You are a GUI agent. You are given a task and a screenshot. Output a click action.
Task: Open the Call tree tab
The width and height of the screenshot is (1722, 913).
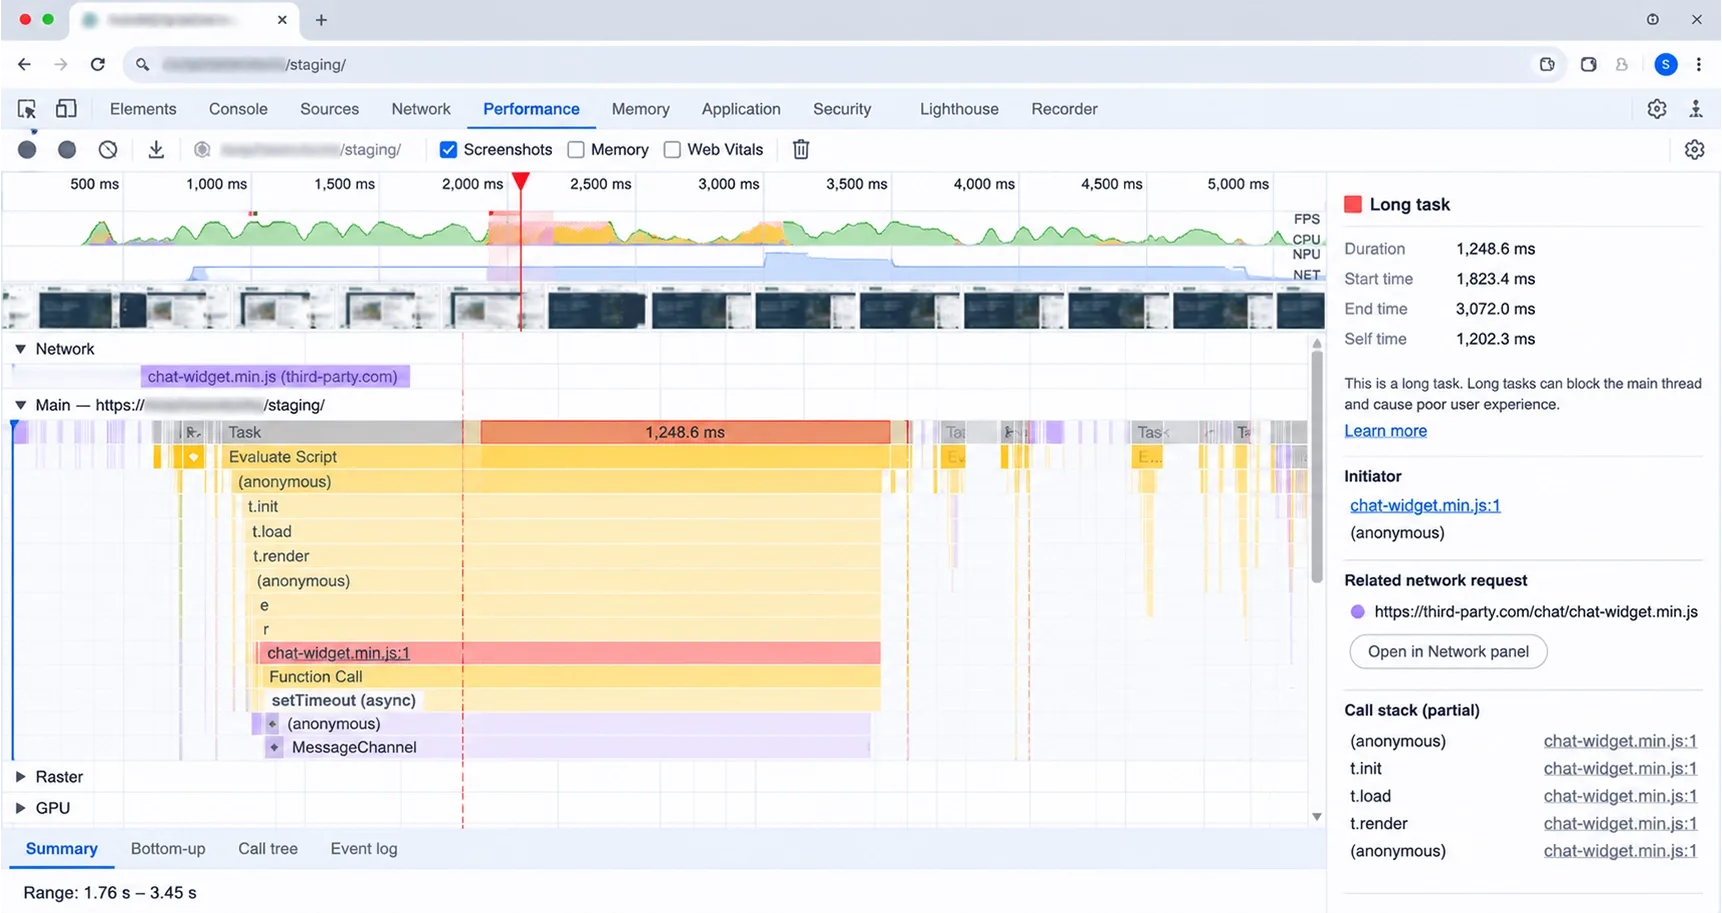pos(268,849)
